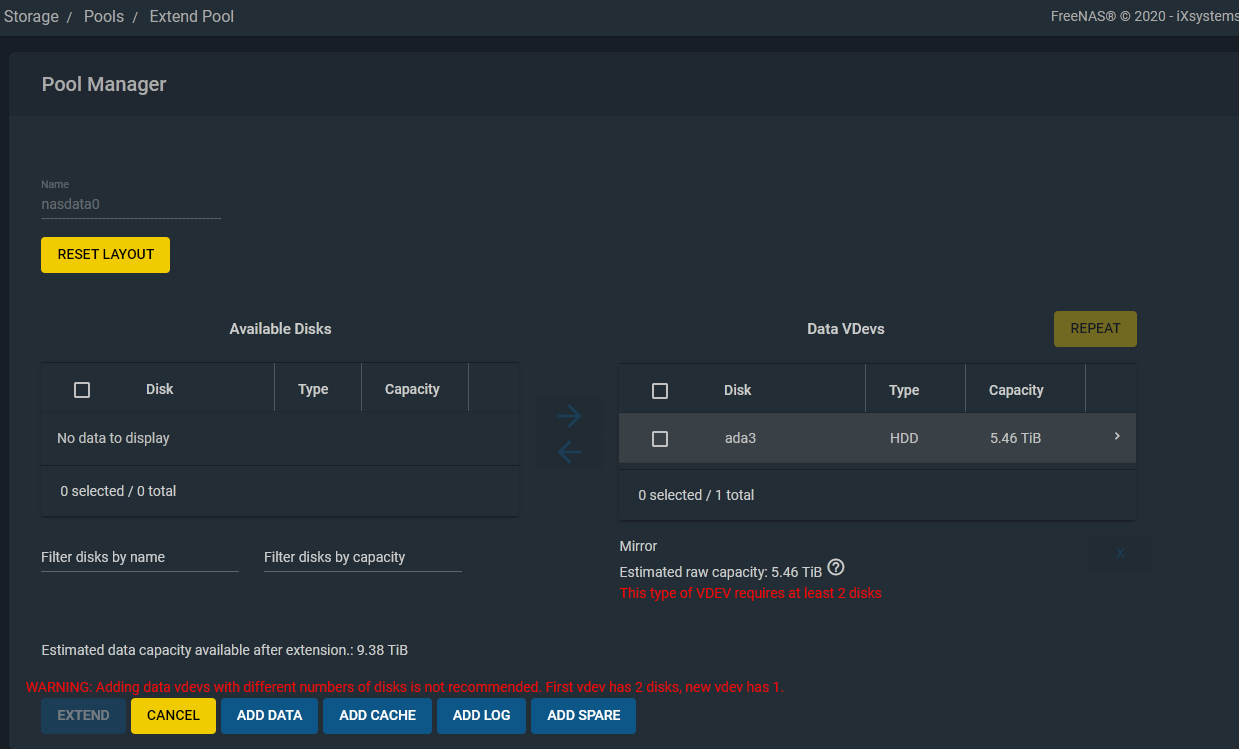Screen dimensions: 1239x749
Task: Sort Data VDevs by Capacity column
Action: 1016,390
